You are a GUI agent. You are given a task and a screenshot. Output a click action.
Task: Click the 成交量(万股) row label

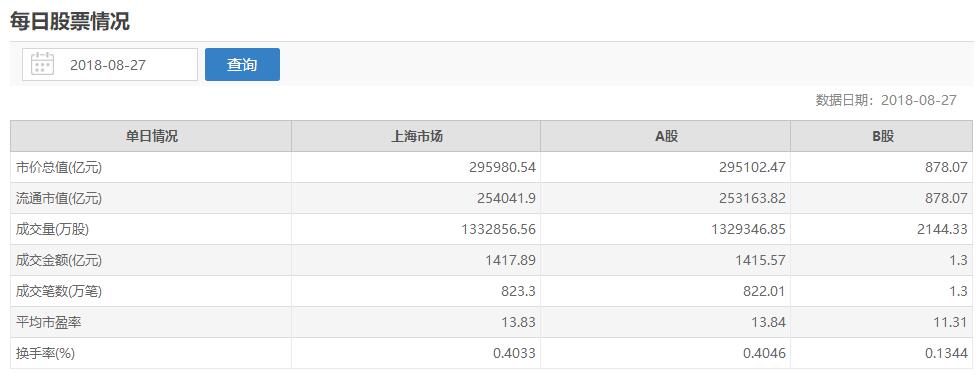[x=52, y=229]
